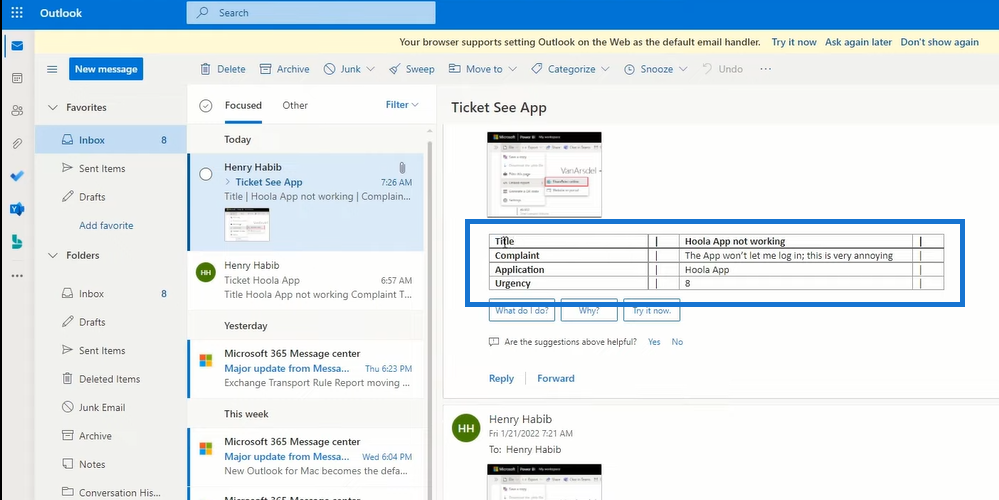Click Forward link in message
This screenshot has height=500, width=999.
point(556,378)
